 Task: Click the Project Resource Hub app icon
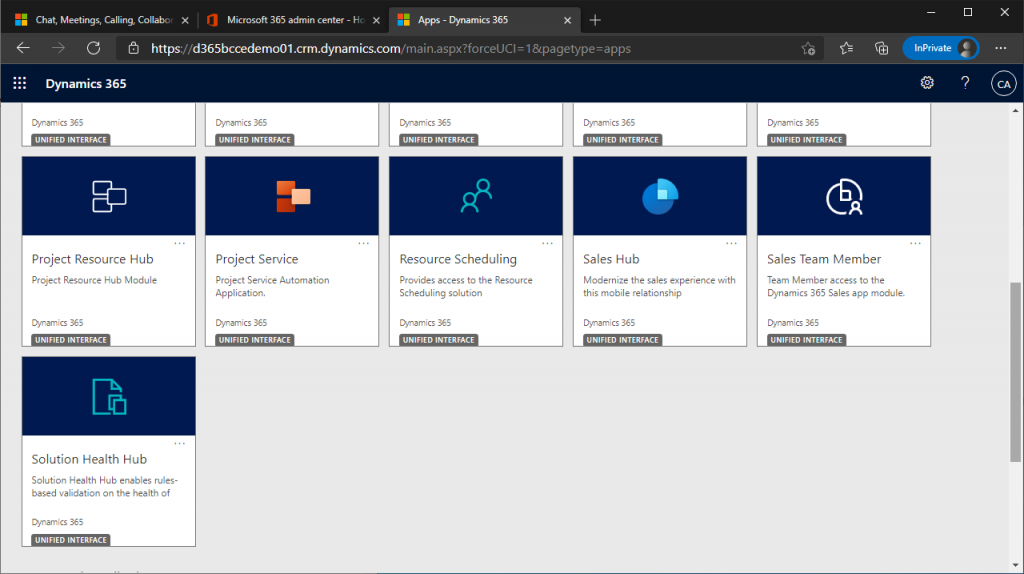[108, 196]
